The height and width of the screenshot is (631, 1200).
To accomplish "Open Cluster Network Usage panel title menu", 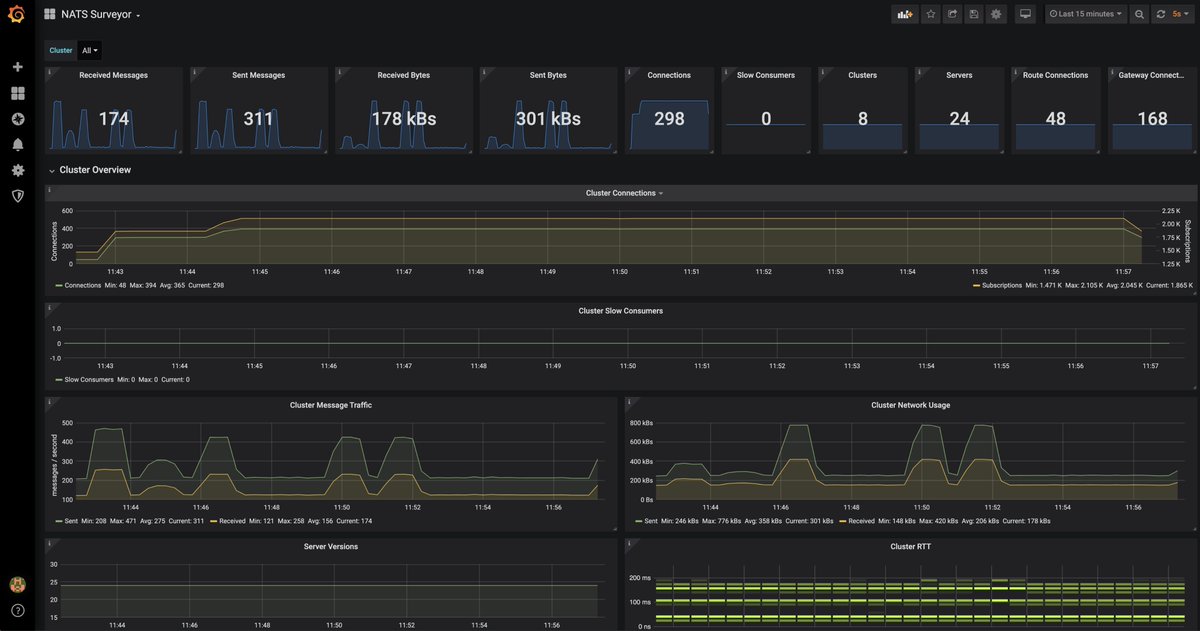I will [911, 405].
